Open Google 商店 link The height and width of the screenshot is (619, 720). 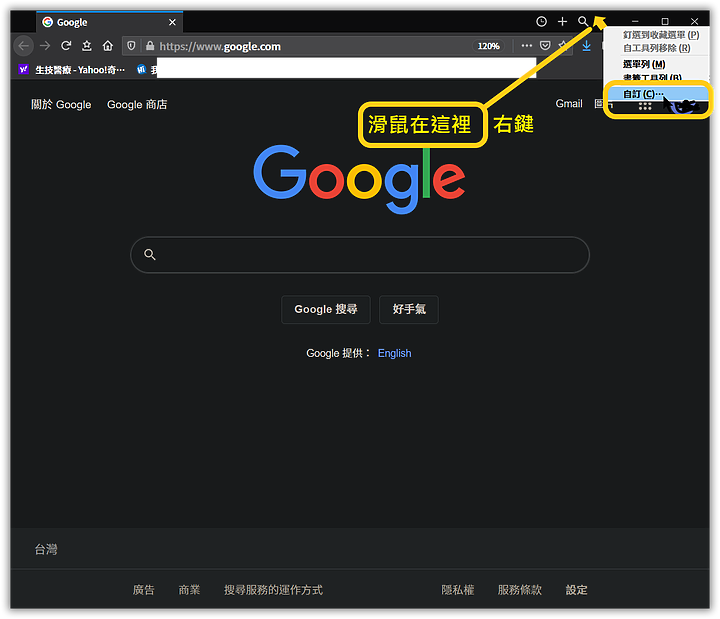pyautogui.click(x=137, y=105)
